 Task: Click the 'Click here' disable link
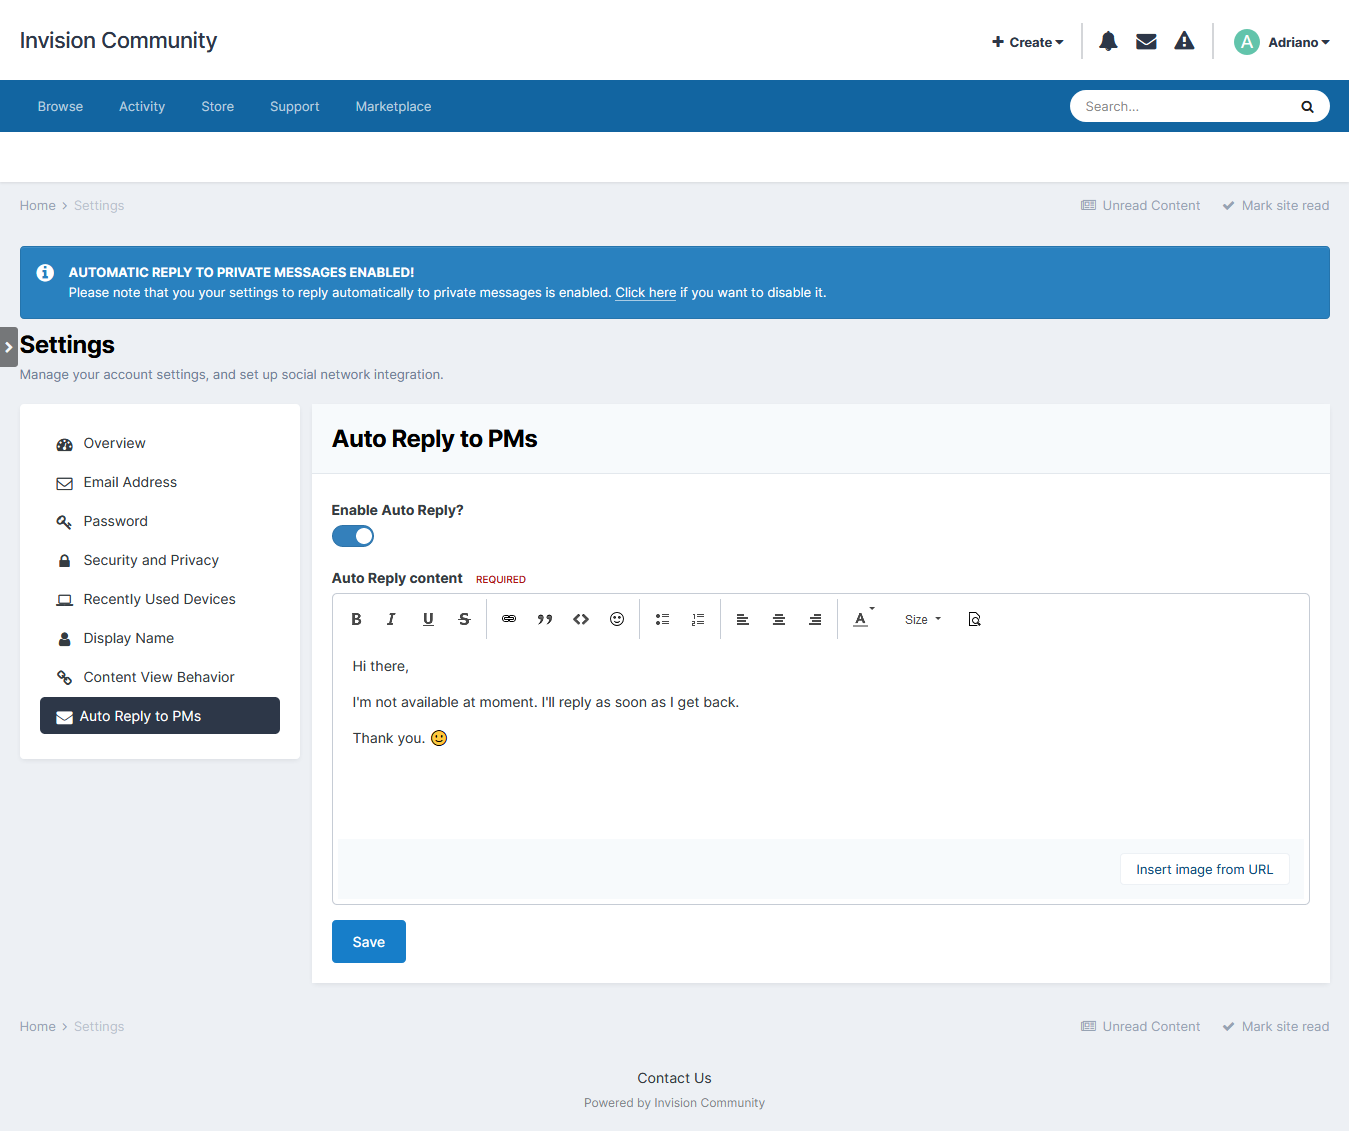(x=645, y=293)
